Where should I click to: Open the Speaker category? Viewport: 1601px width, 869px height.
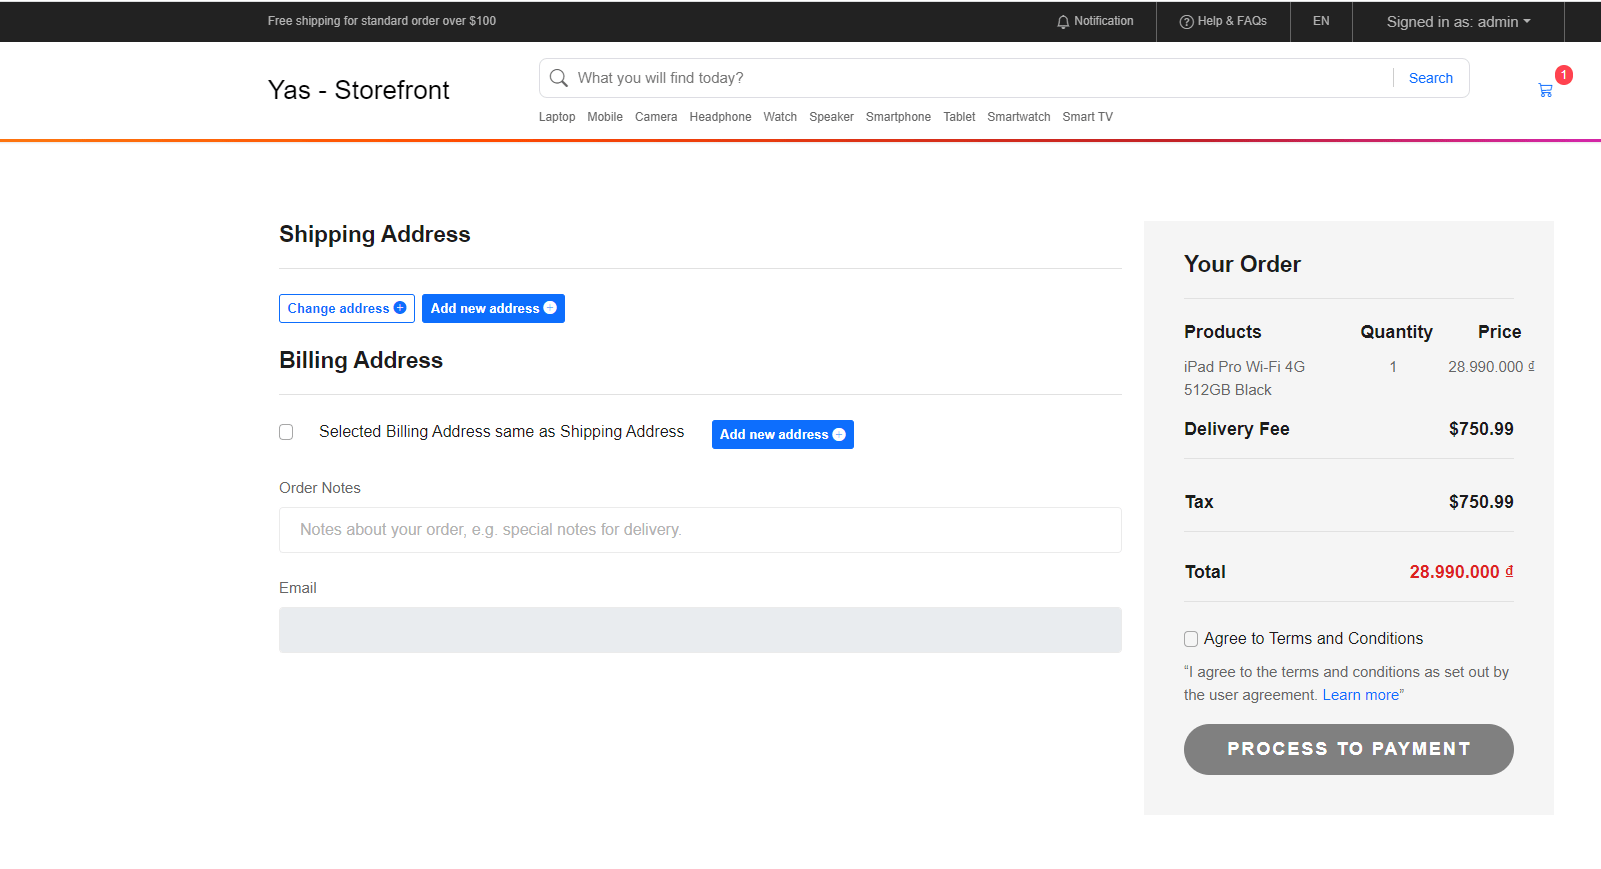[831, 117]
